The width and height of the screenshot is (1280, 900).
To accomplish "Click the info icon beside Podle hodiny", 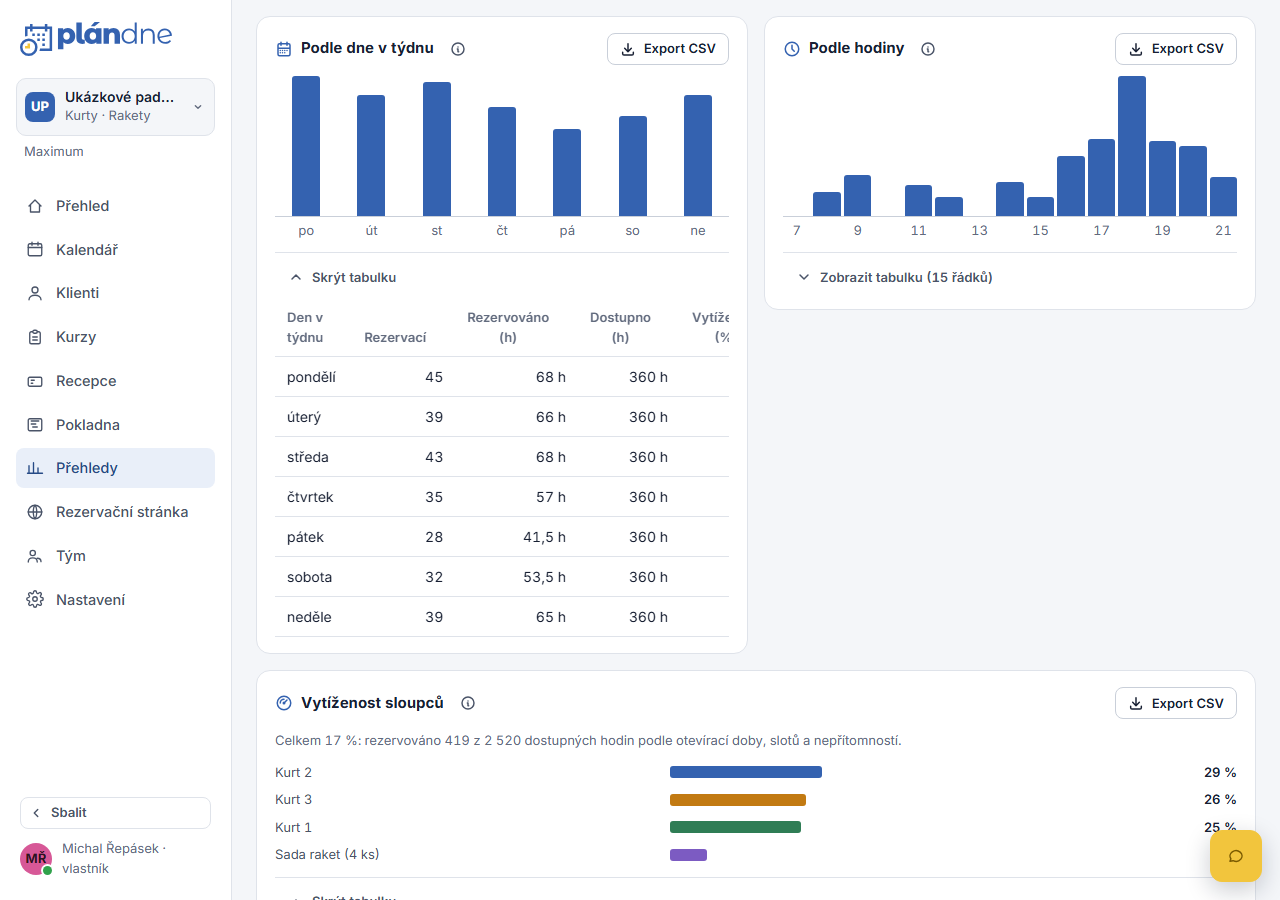I will tap(928, 49).
